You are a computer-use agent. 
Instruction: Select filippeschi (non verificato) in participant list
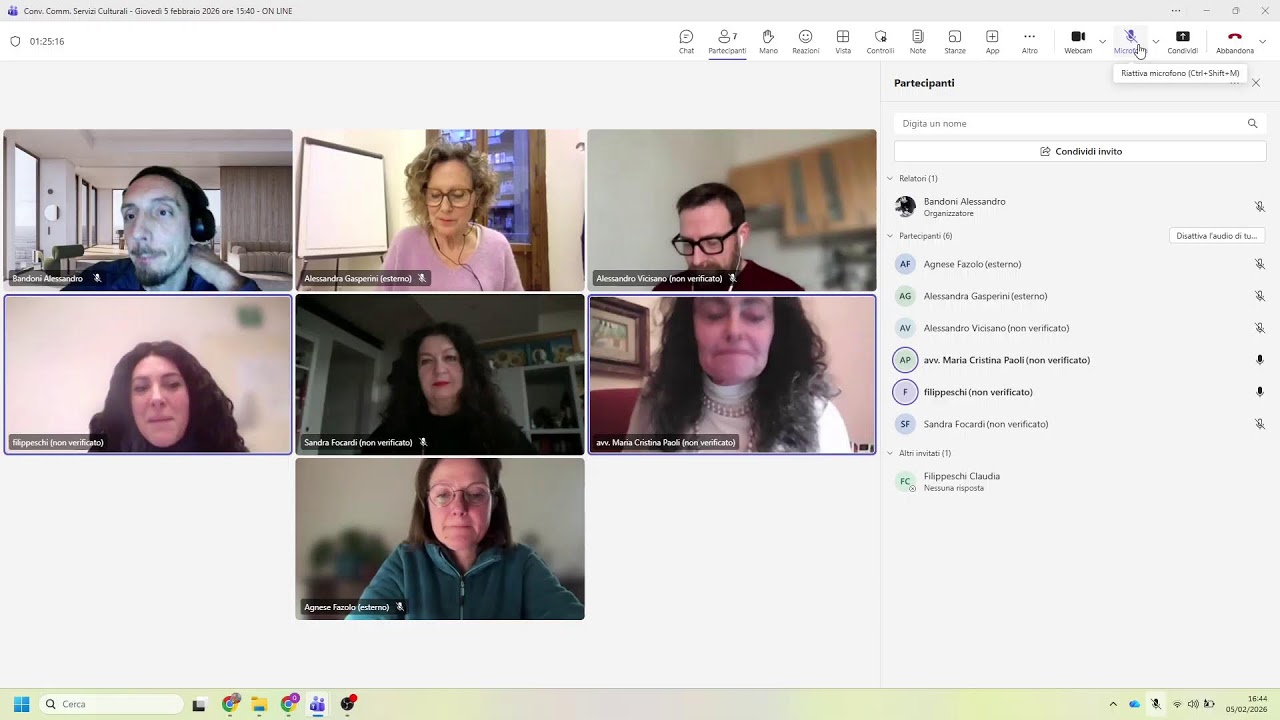[x=1080, y=392]
